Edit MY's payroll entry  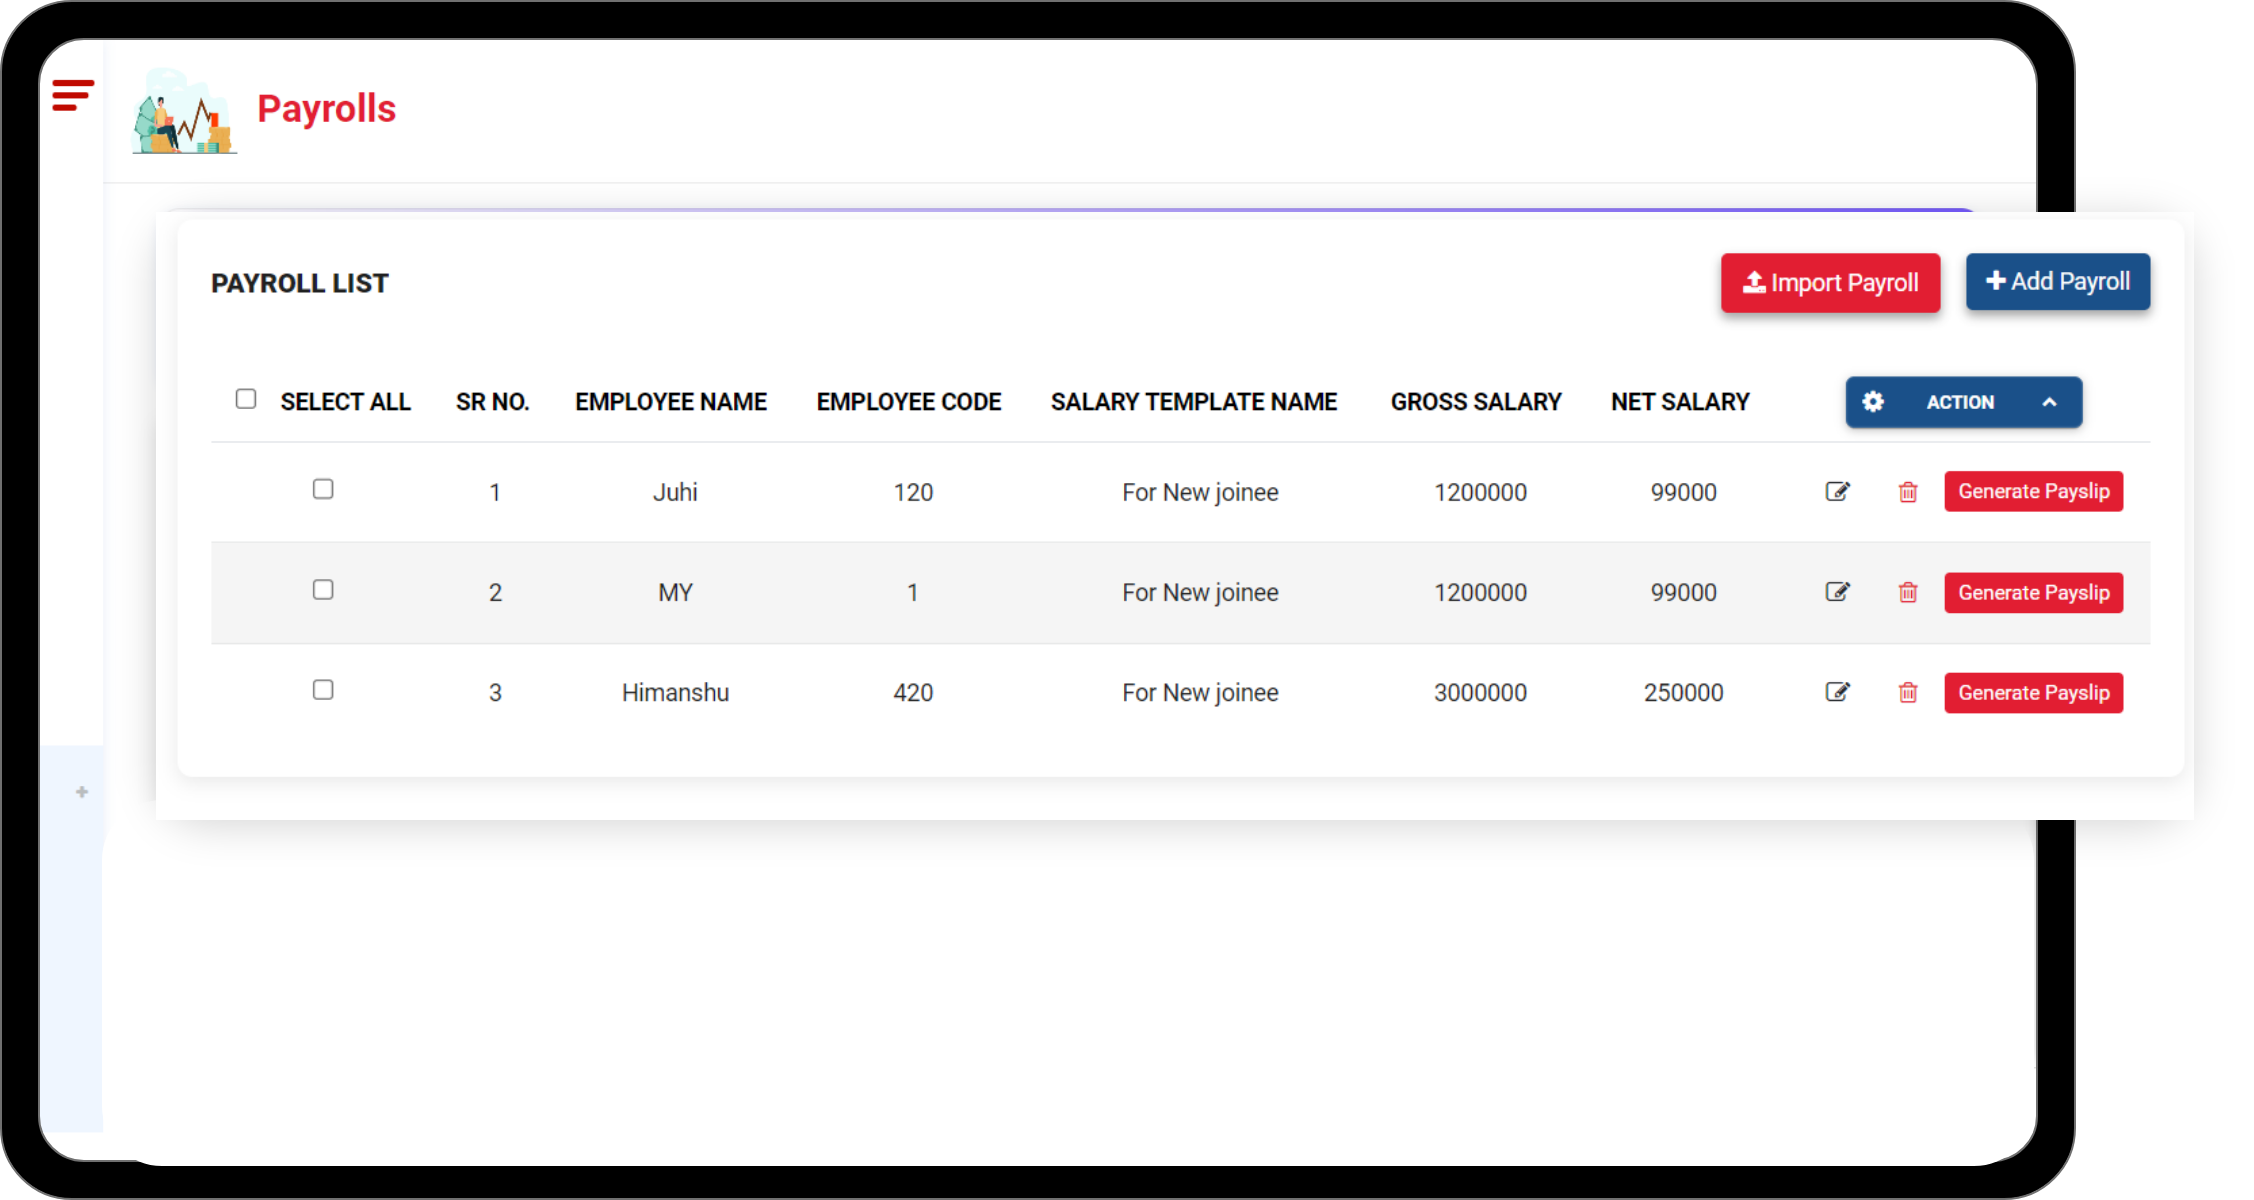point(1837,592)
